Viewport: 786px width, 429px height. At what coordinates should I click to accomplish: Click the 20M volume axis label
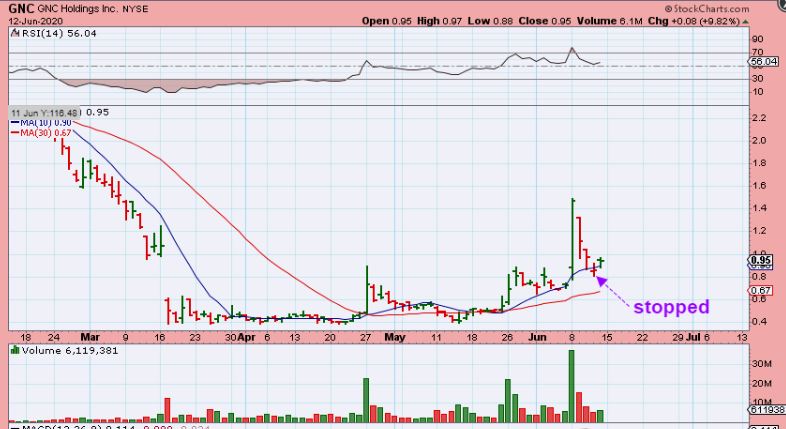coord(761,383)
